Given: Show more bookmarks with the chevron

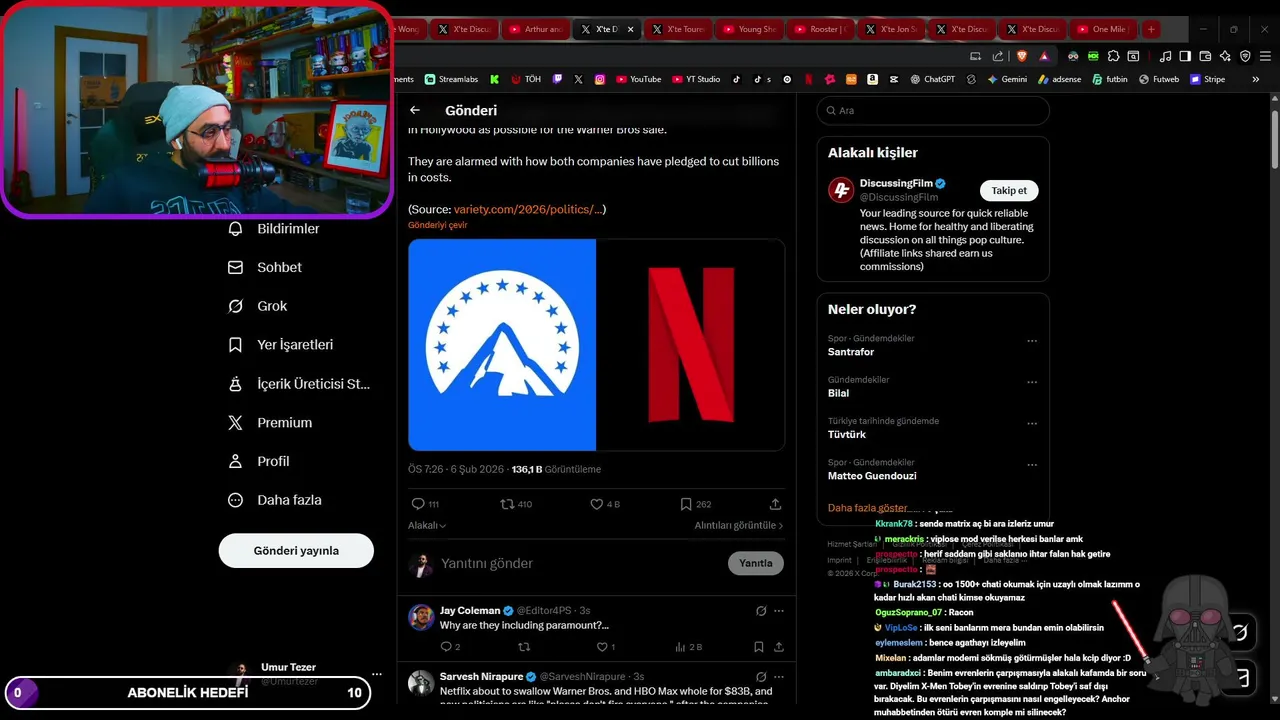Looking at the screenshot, I should (x=1256, y=79).
